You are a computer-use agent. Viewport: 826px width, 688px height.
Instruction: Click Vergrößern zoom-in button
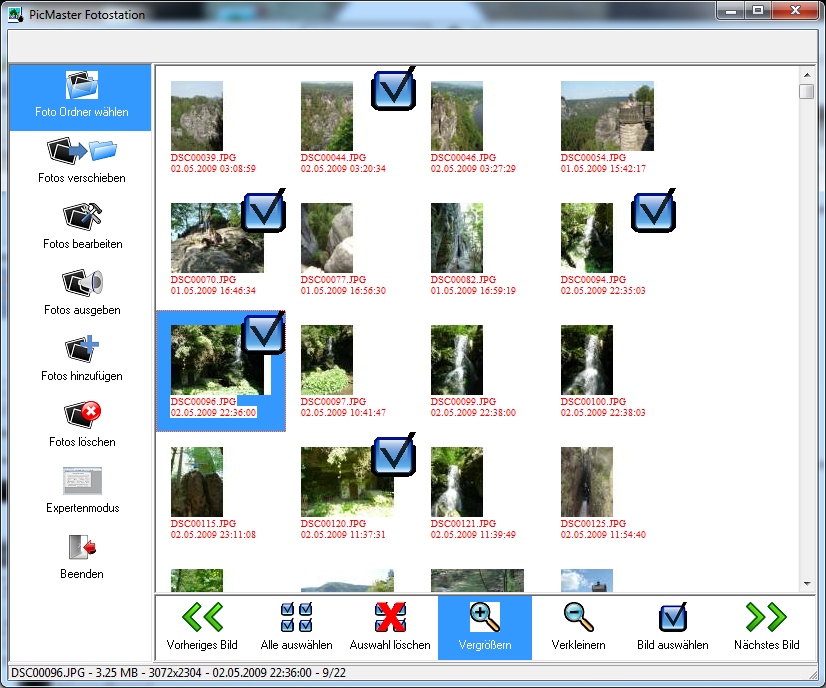[485, 627]
